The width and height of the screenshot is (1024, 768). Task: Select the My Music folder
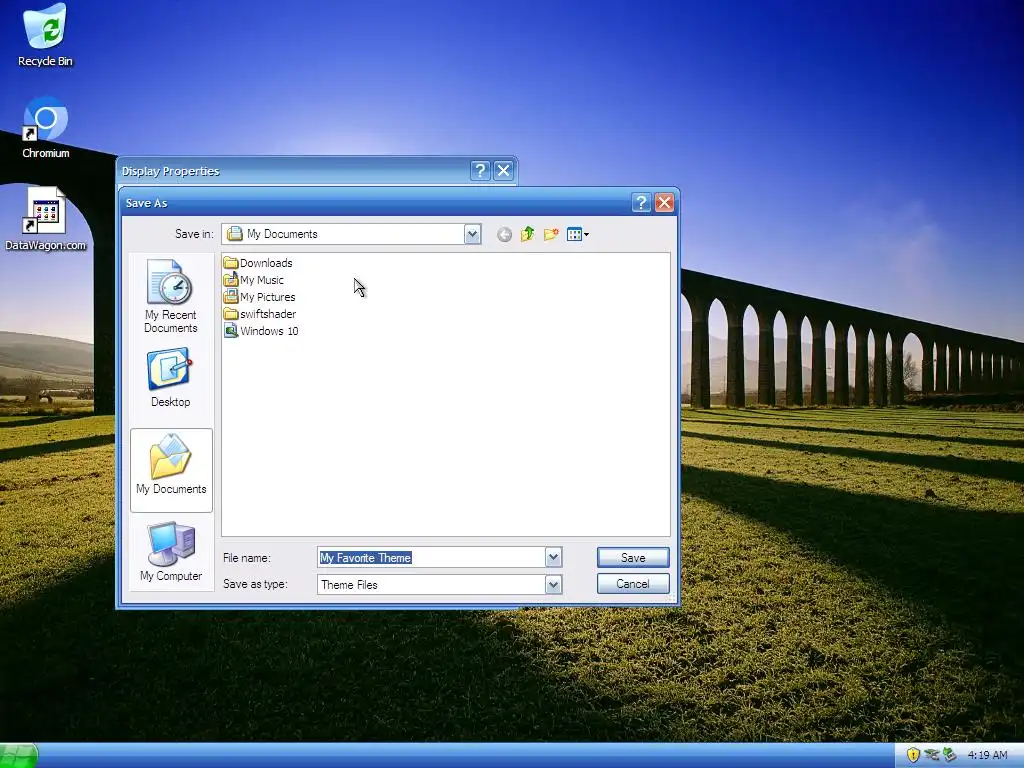253,280
